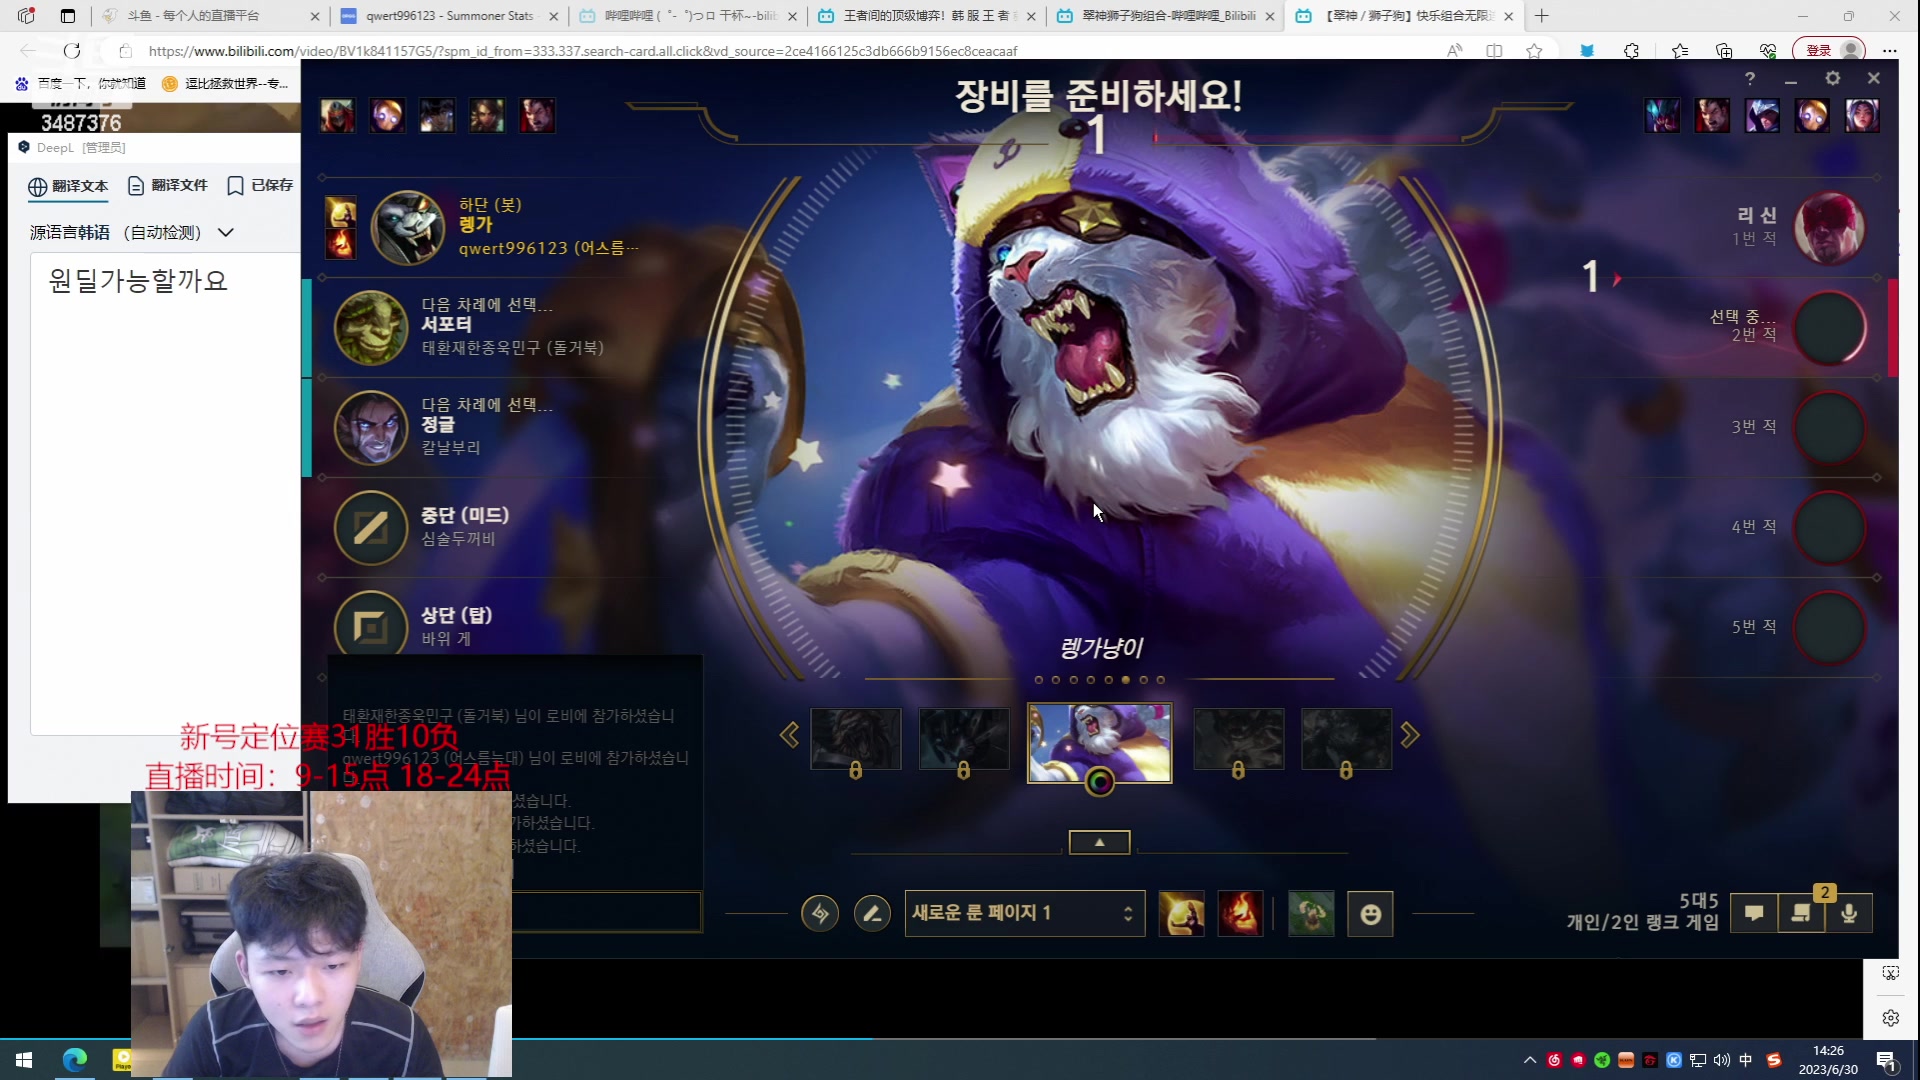The height and width of the screenshot is (1080, 1920).
Task: Open League client settings gear
Action: (1832, 78)
